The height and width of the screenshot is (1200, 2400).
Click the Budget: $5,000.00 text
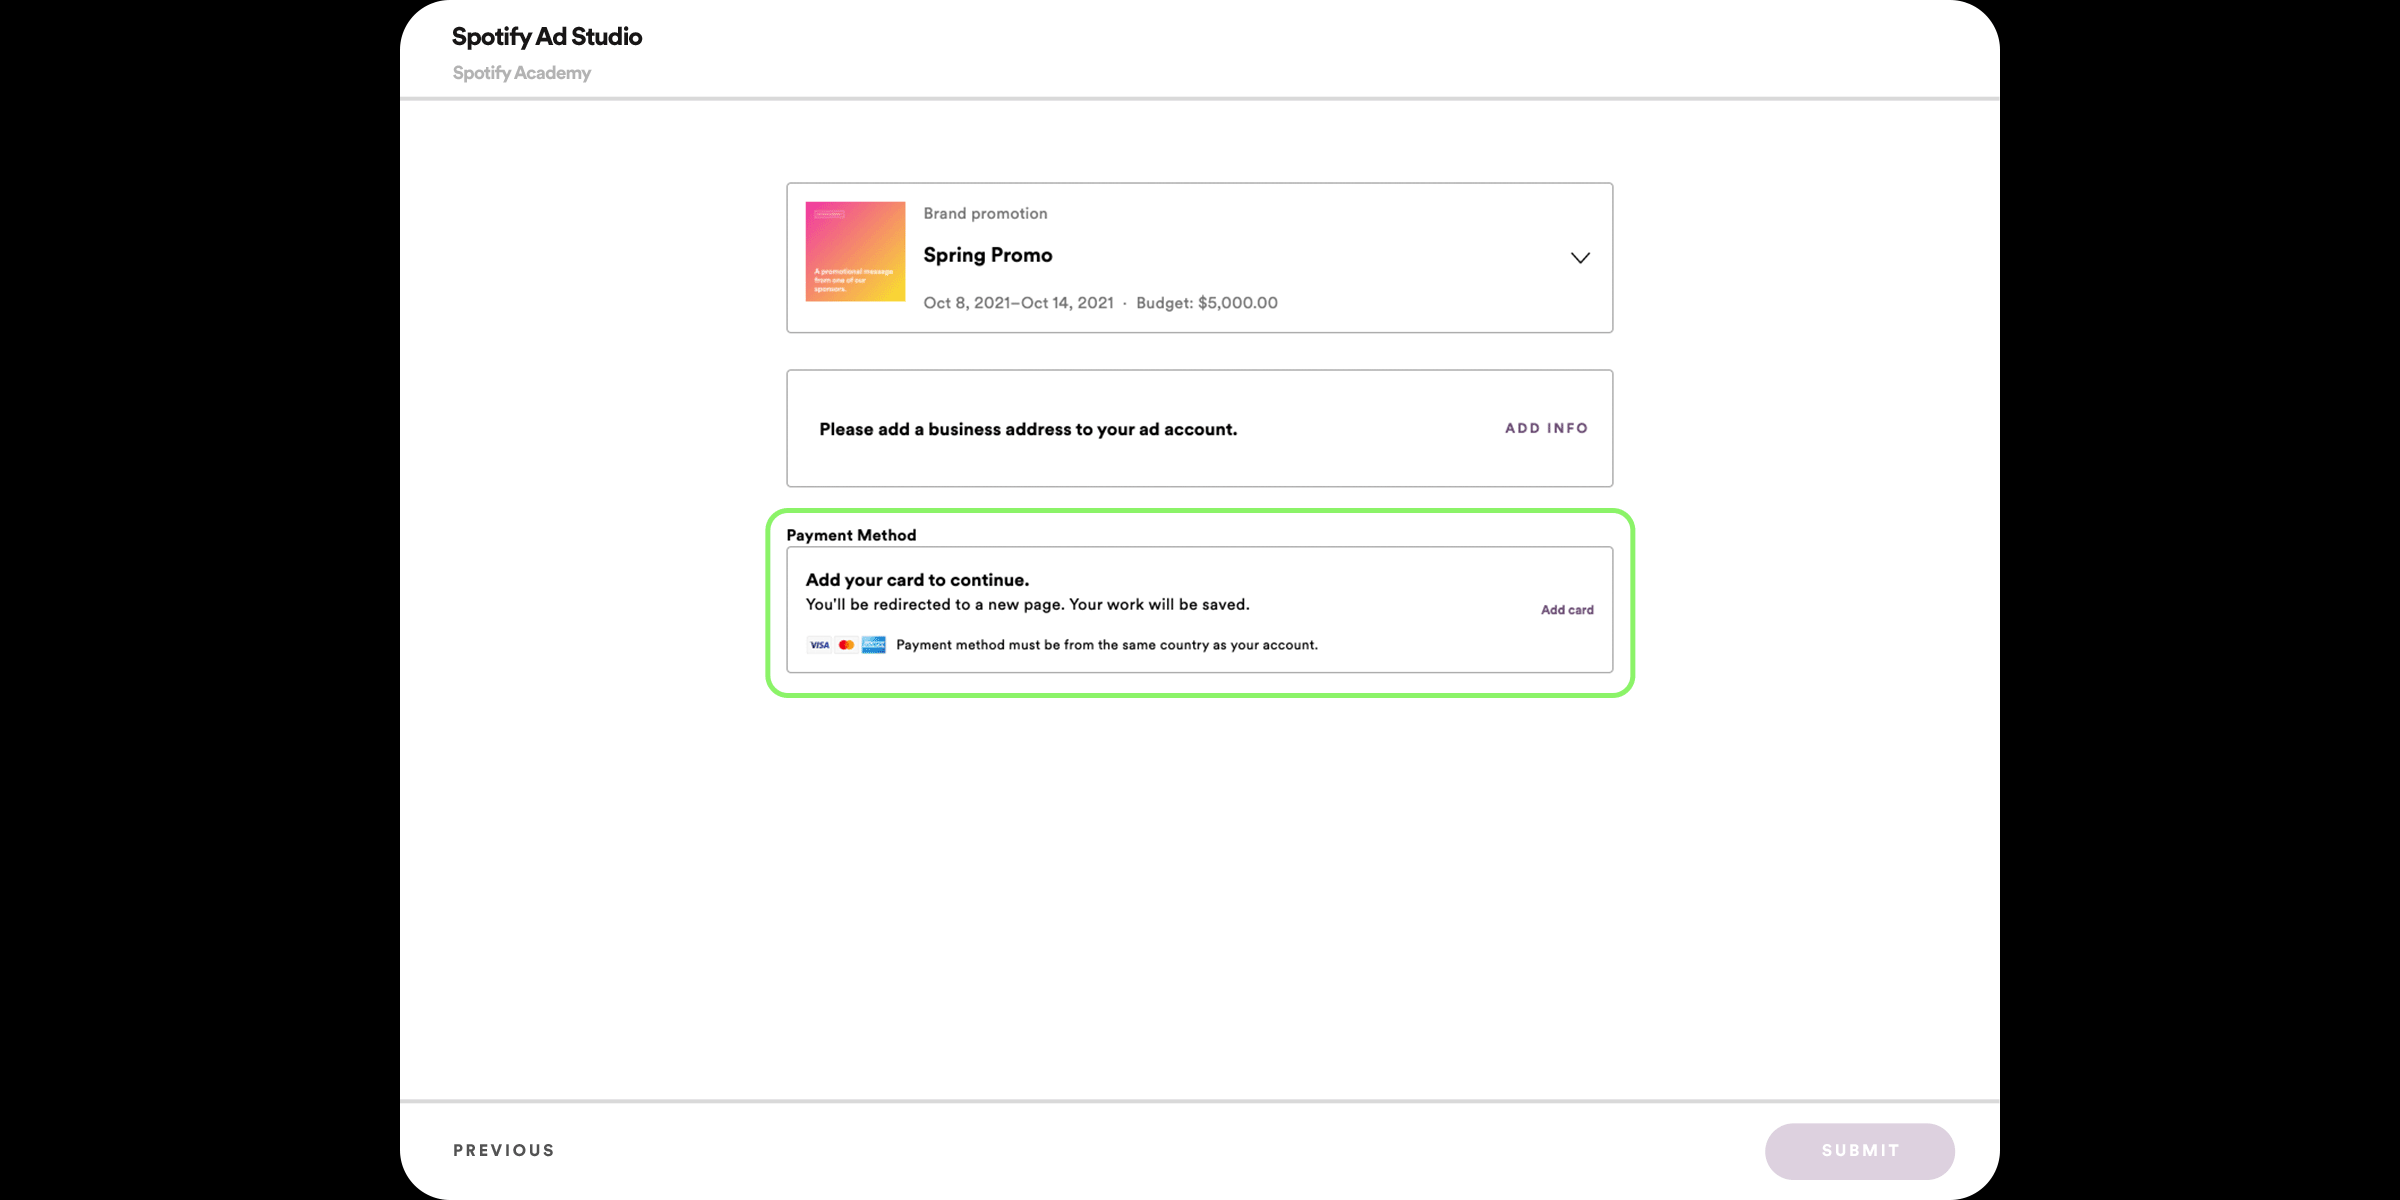[x=1207, y=303]
